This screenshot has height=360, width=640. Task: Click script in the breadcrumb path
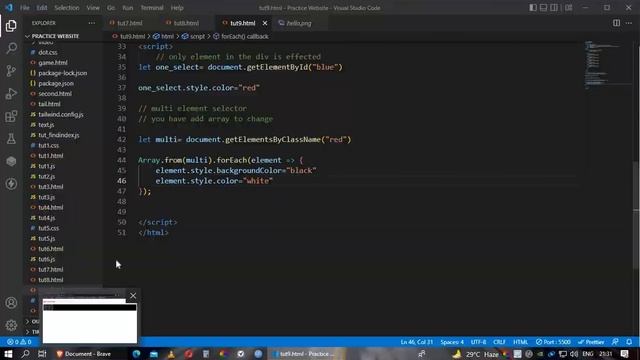click(198, 36)
